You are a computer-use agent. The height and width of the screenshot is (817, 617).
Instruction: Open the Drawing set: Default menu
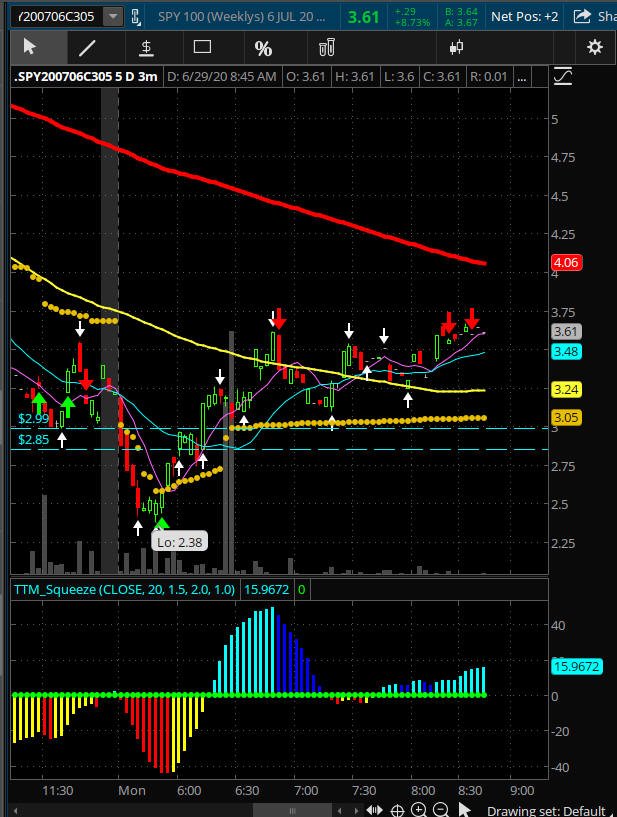coord(546,810)
